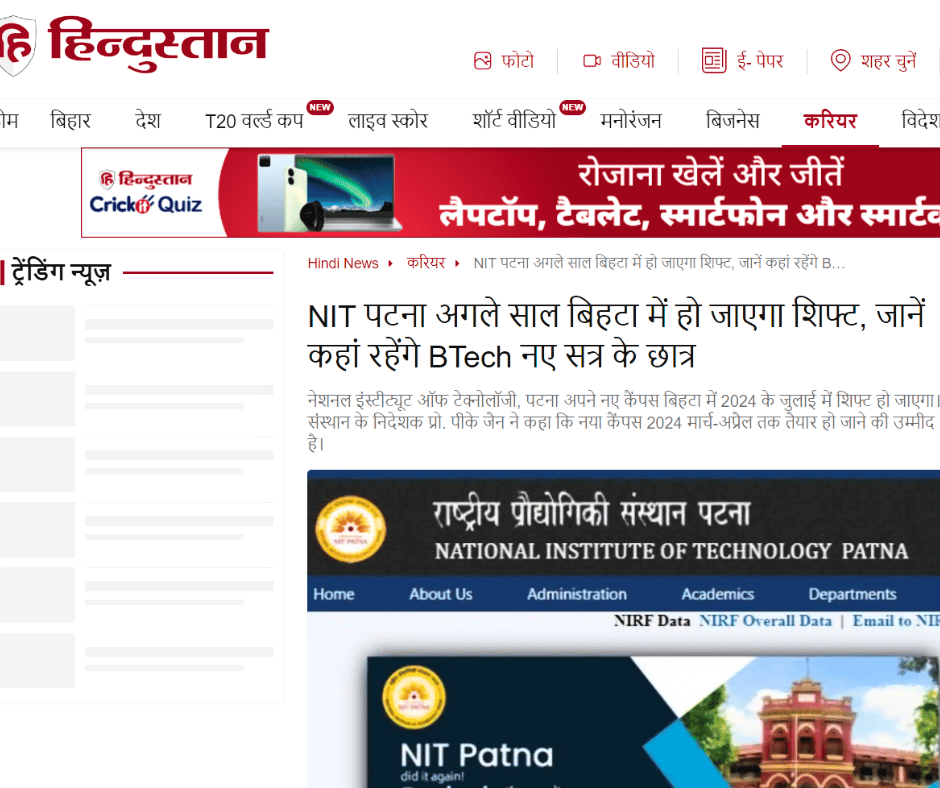Click the Hindi News breadcrumb link
This screenshot has width=940, height=788.
343,263
